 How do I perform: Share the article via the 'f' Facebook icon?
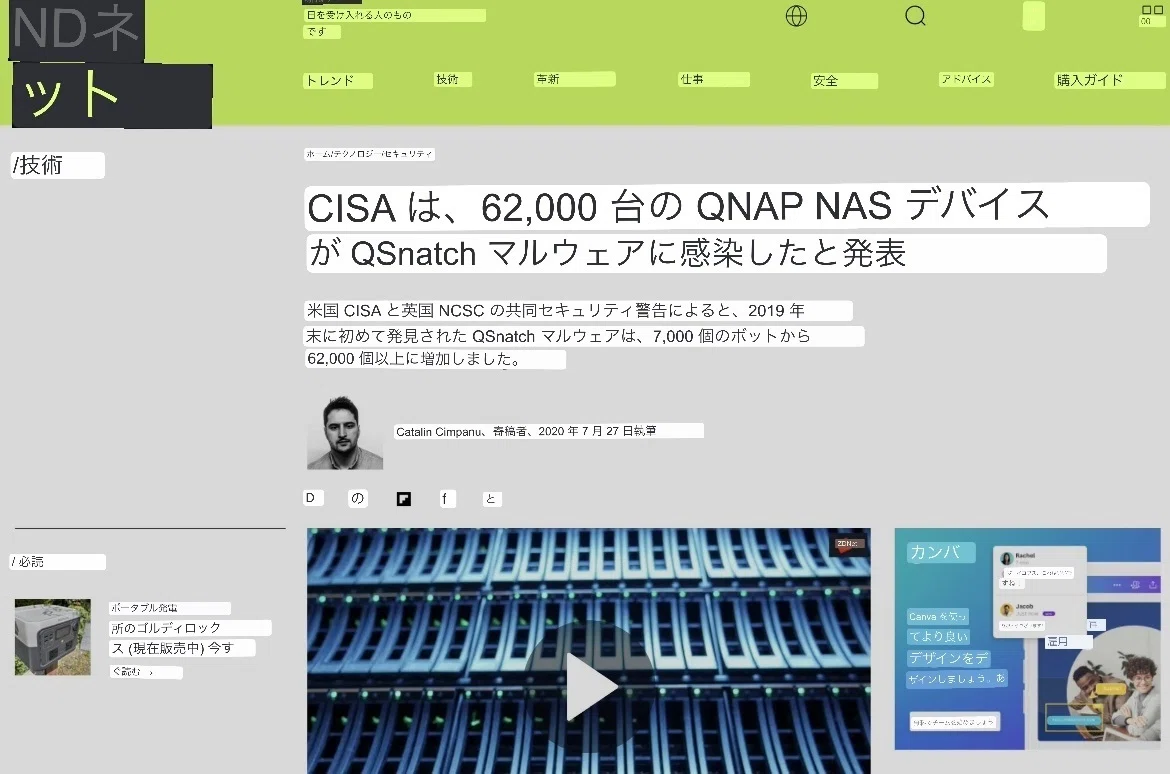pos(446,499)
